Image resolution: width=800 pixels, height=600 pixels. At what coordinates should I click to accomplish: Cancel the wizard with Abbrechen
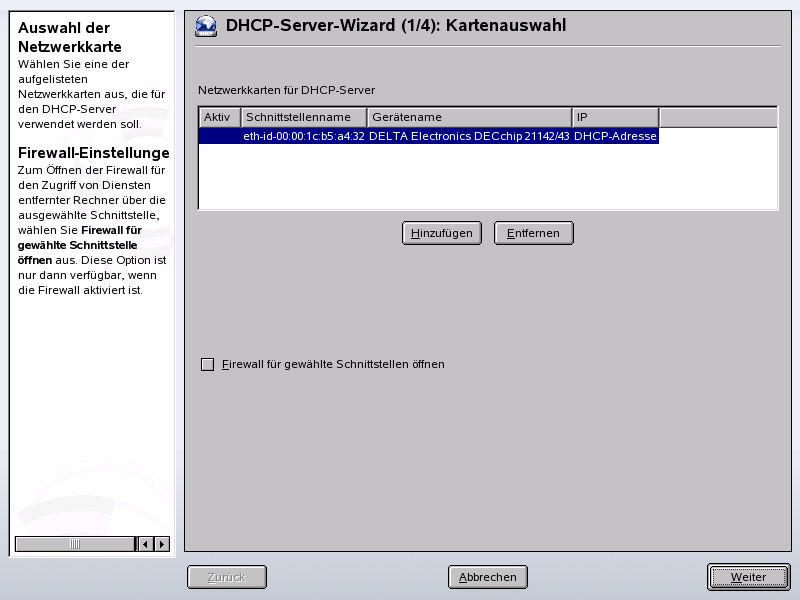(x=489, y=576)
